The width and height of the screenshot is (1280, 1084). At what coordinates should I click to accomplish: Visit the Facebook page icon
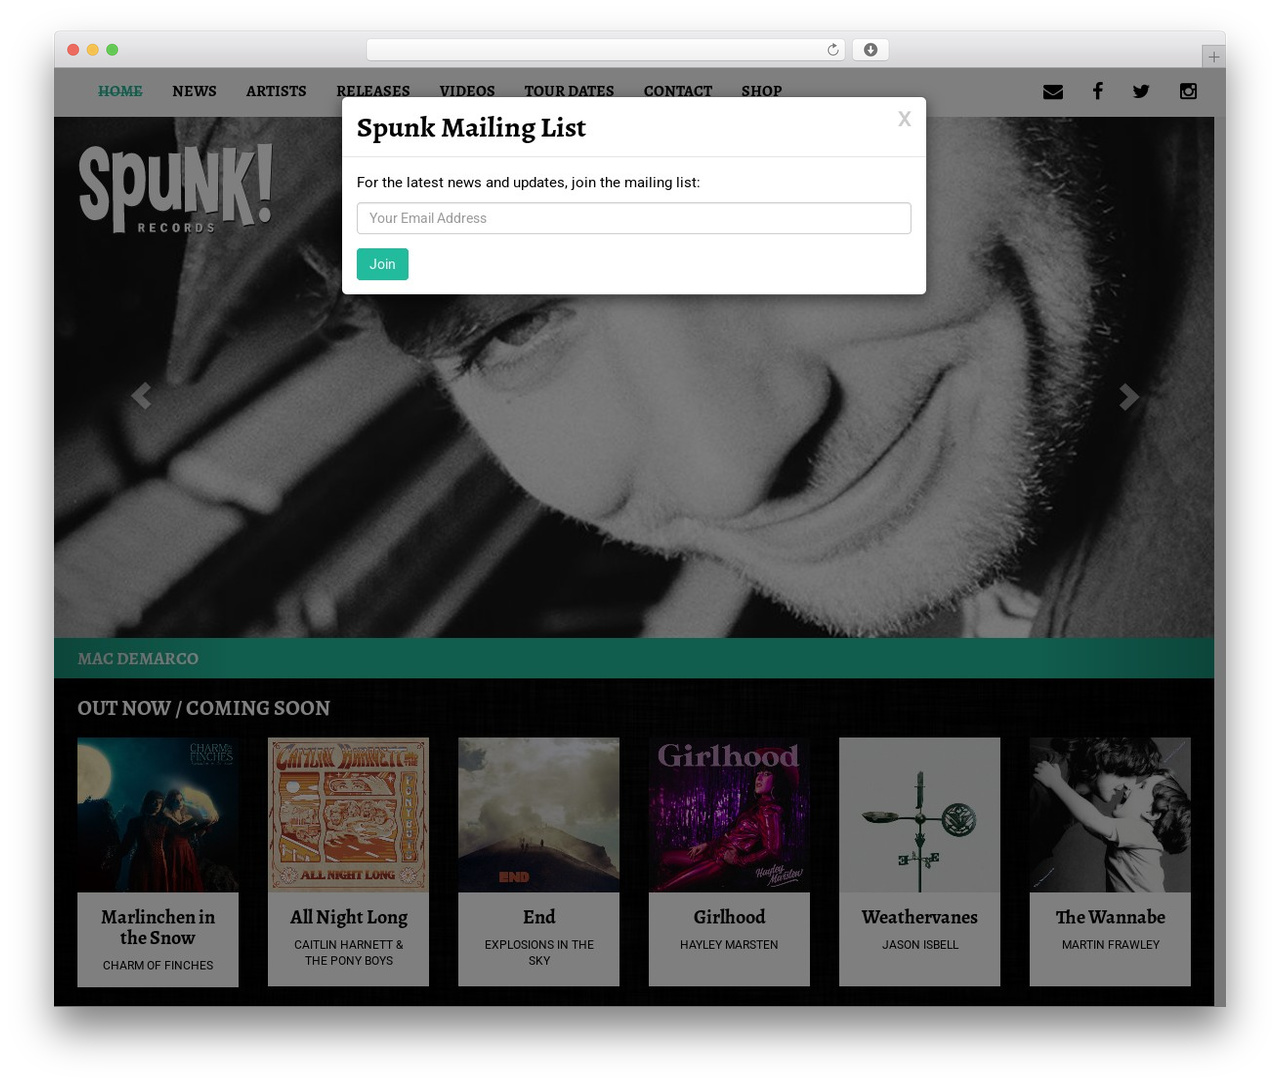(x=1097, y=91)
